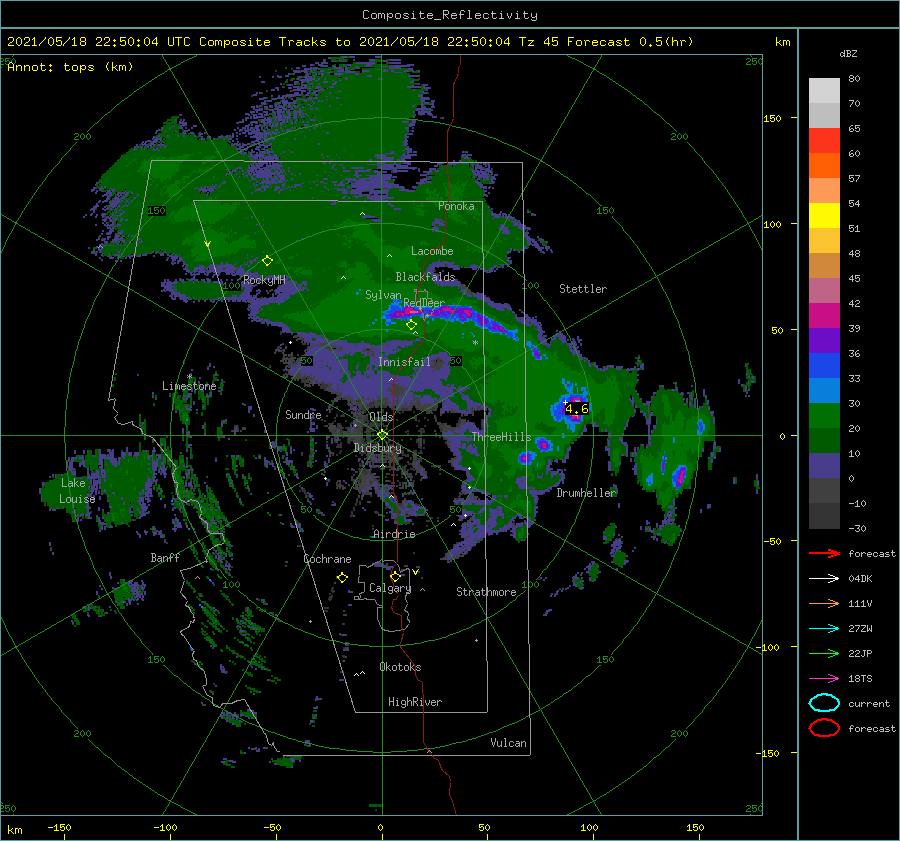
Task: Click the yellow diamond below Cochrane label
Action: click(x=342, y=578)
